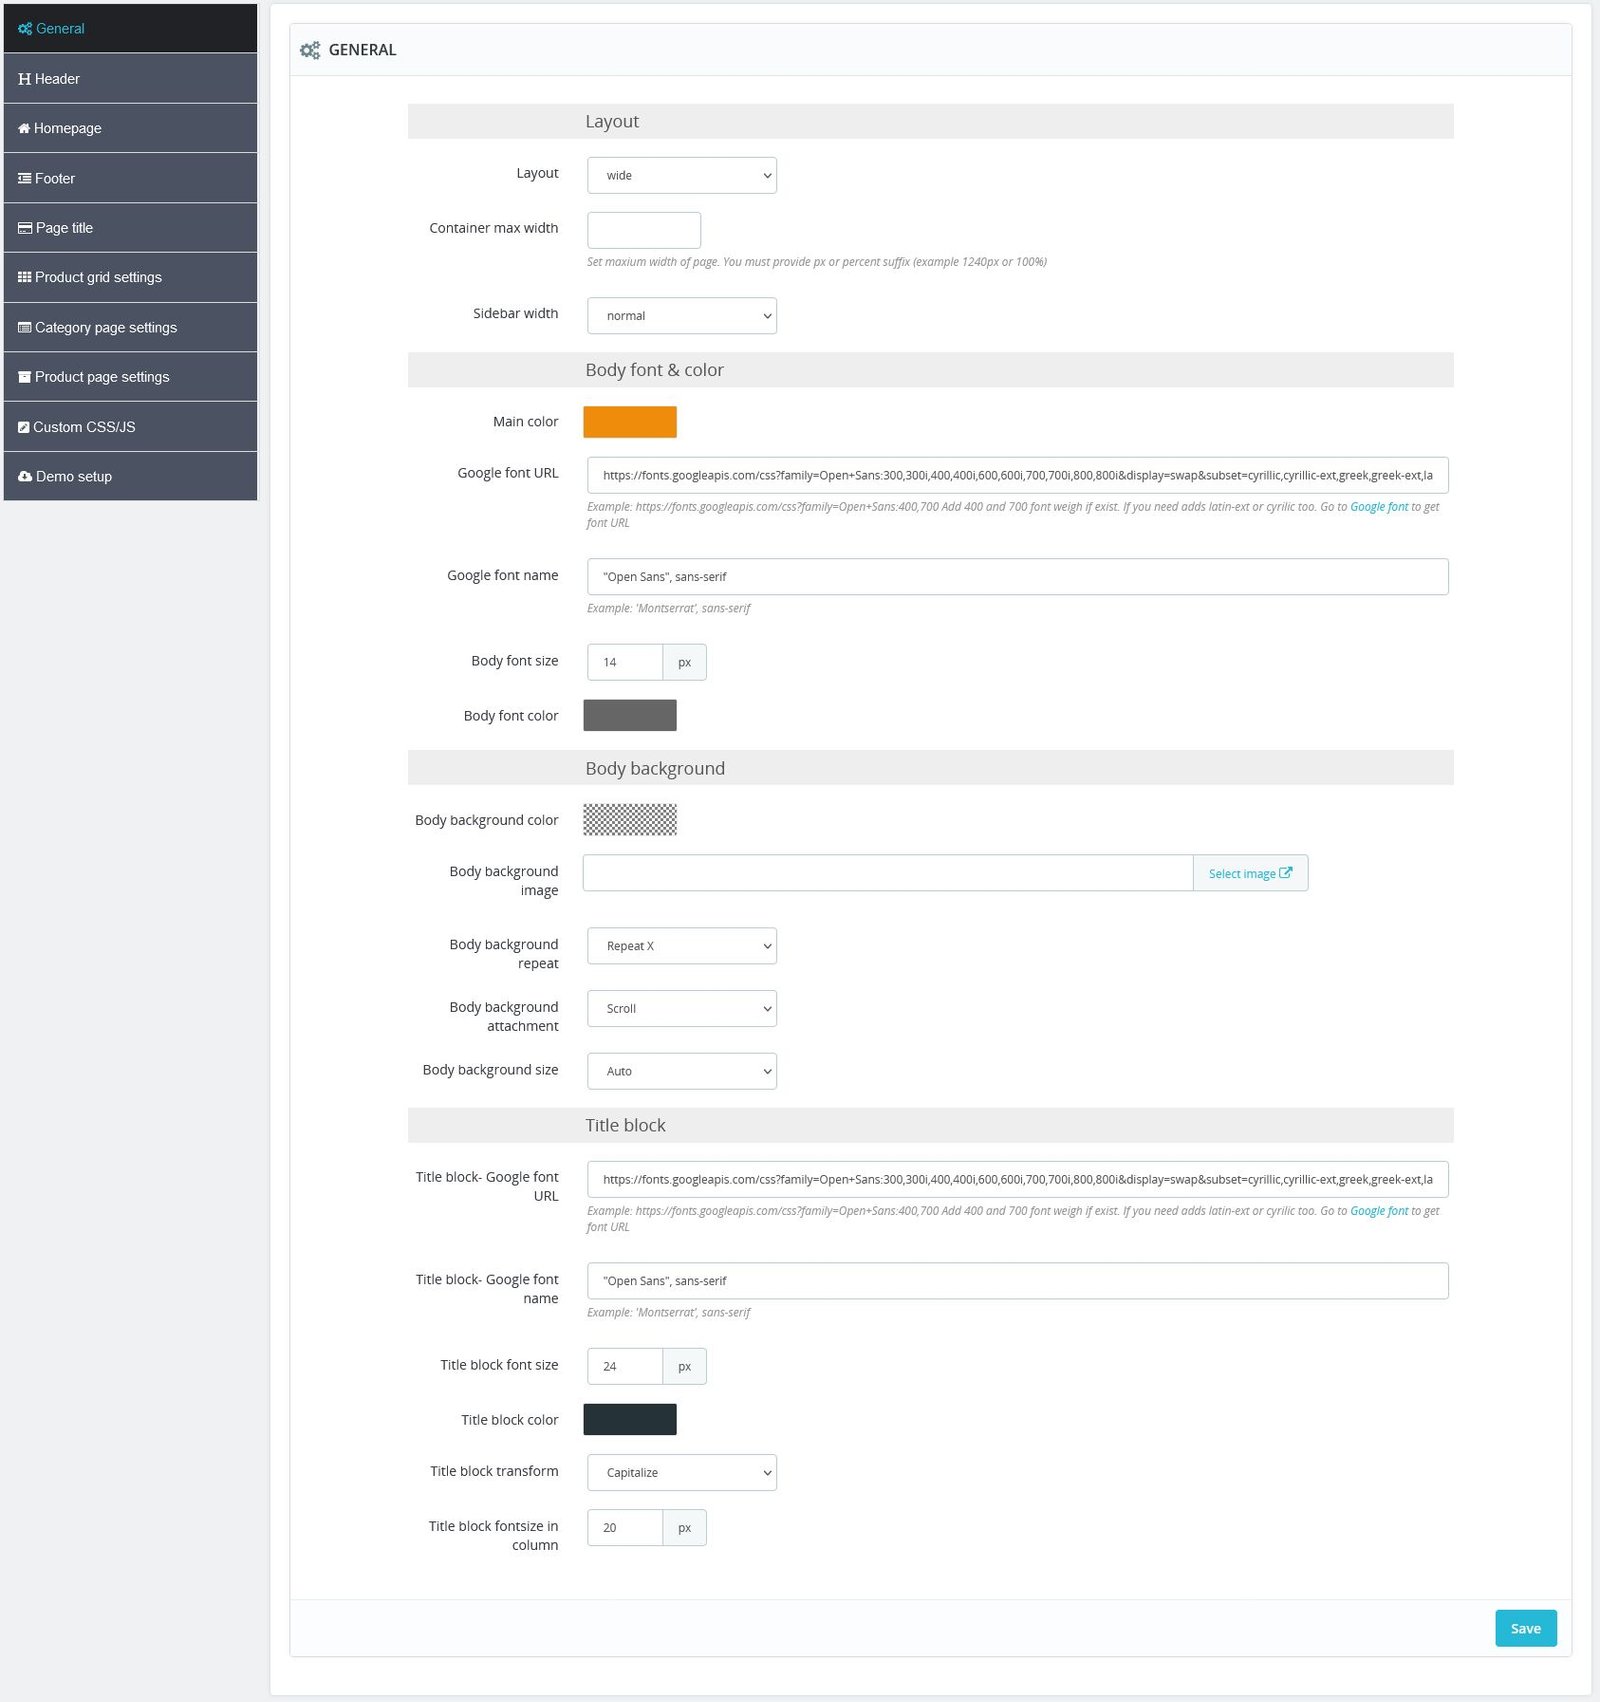Switch to Header settings tab
1600x1702 pixels.
[x=130, y=79]
